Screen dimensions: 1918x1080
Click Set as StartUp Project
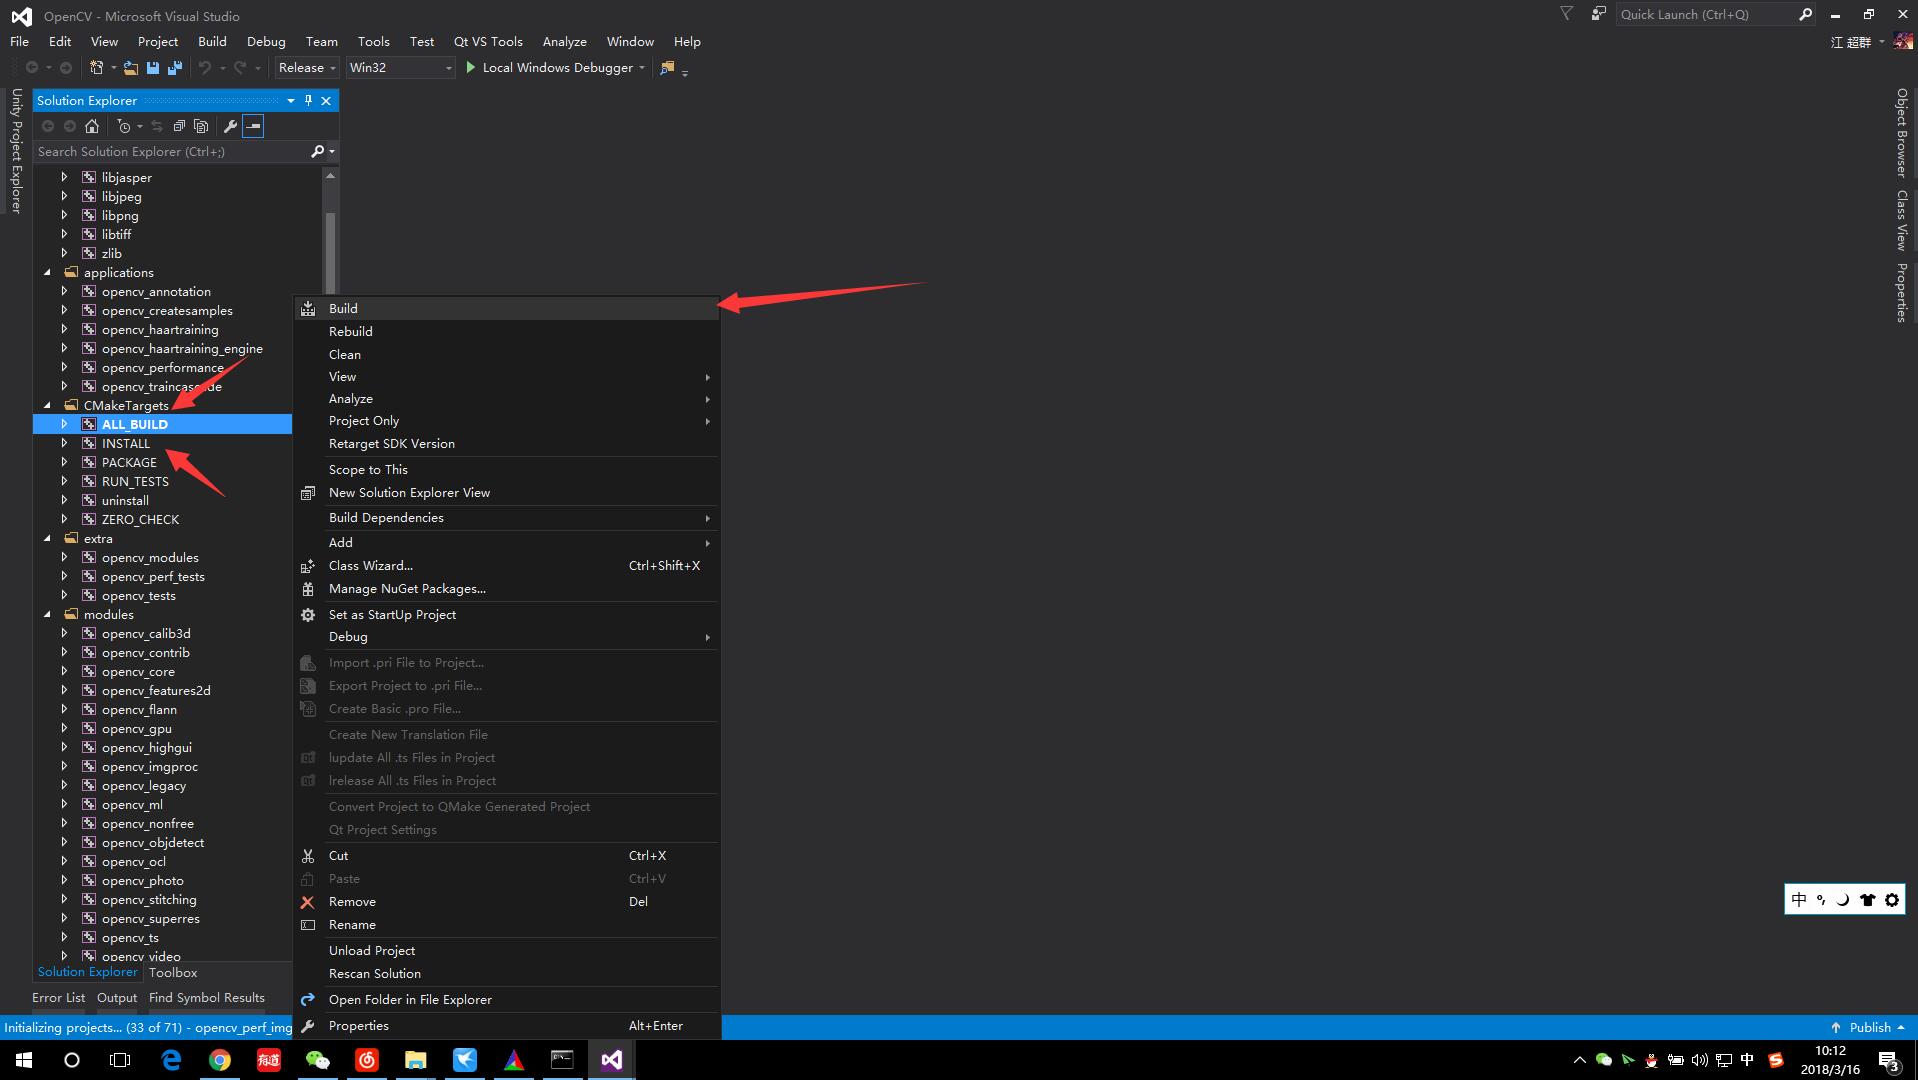[507, 614]
